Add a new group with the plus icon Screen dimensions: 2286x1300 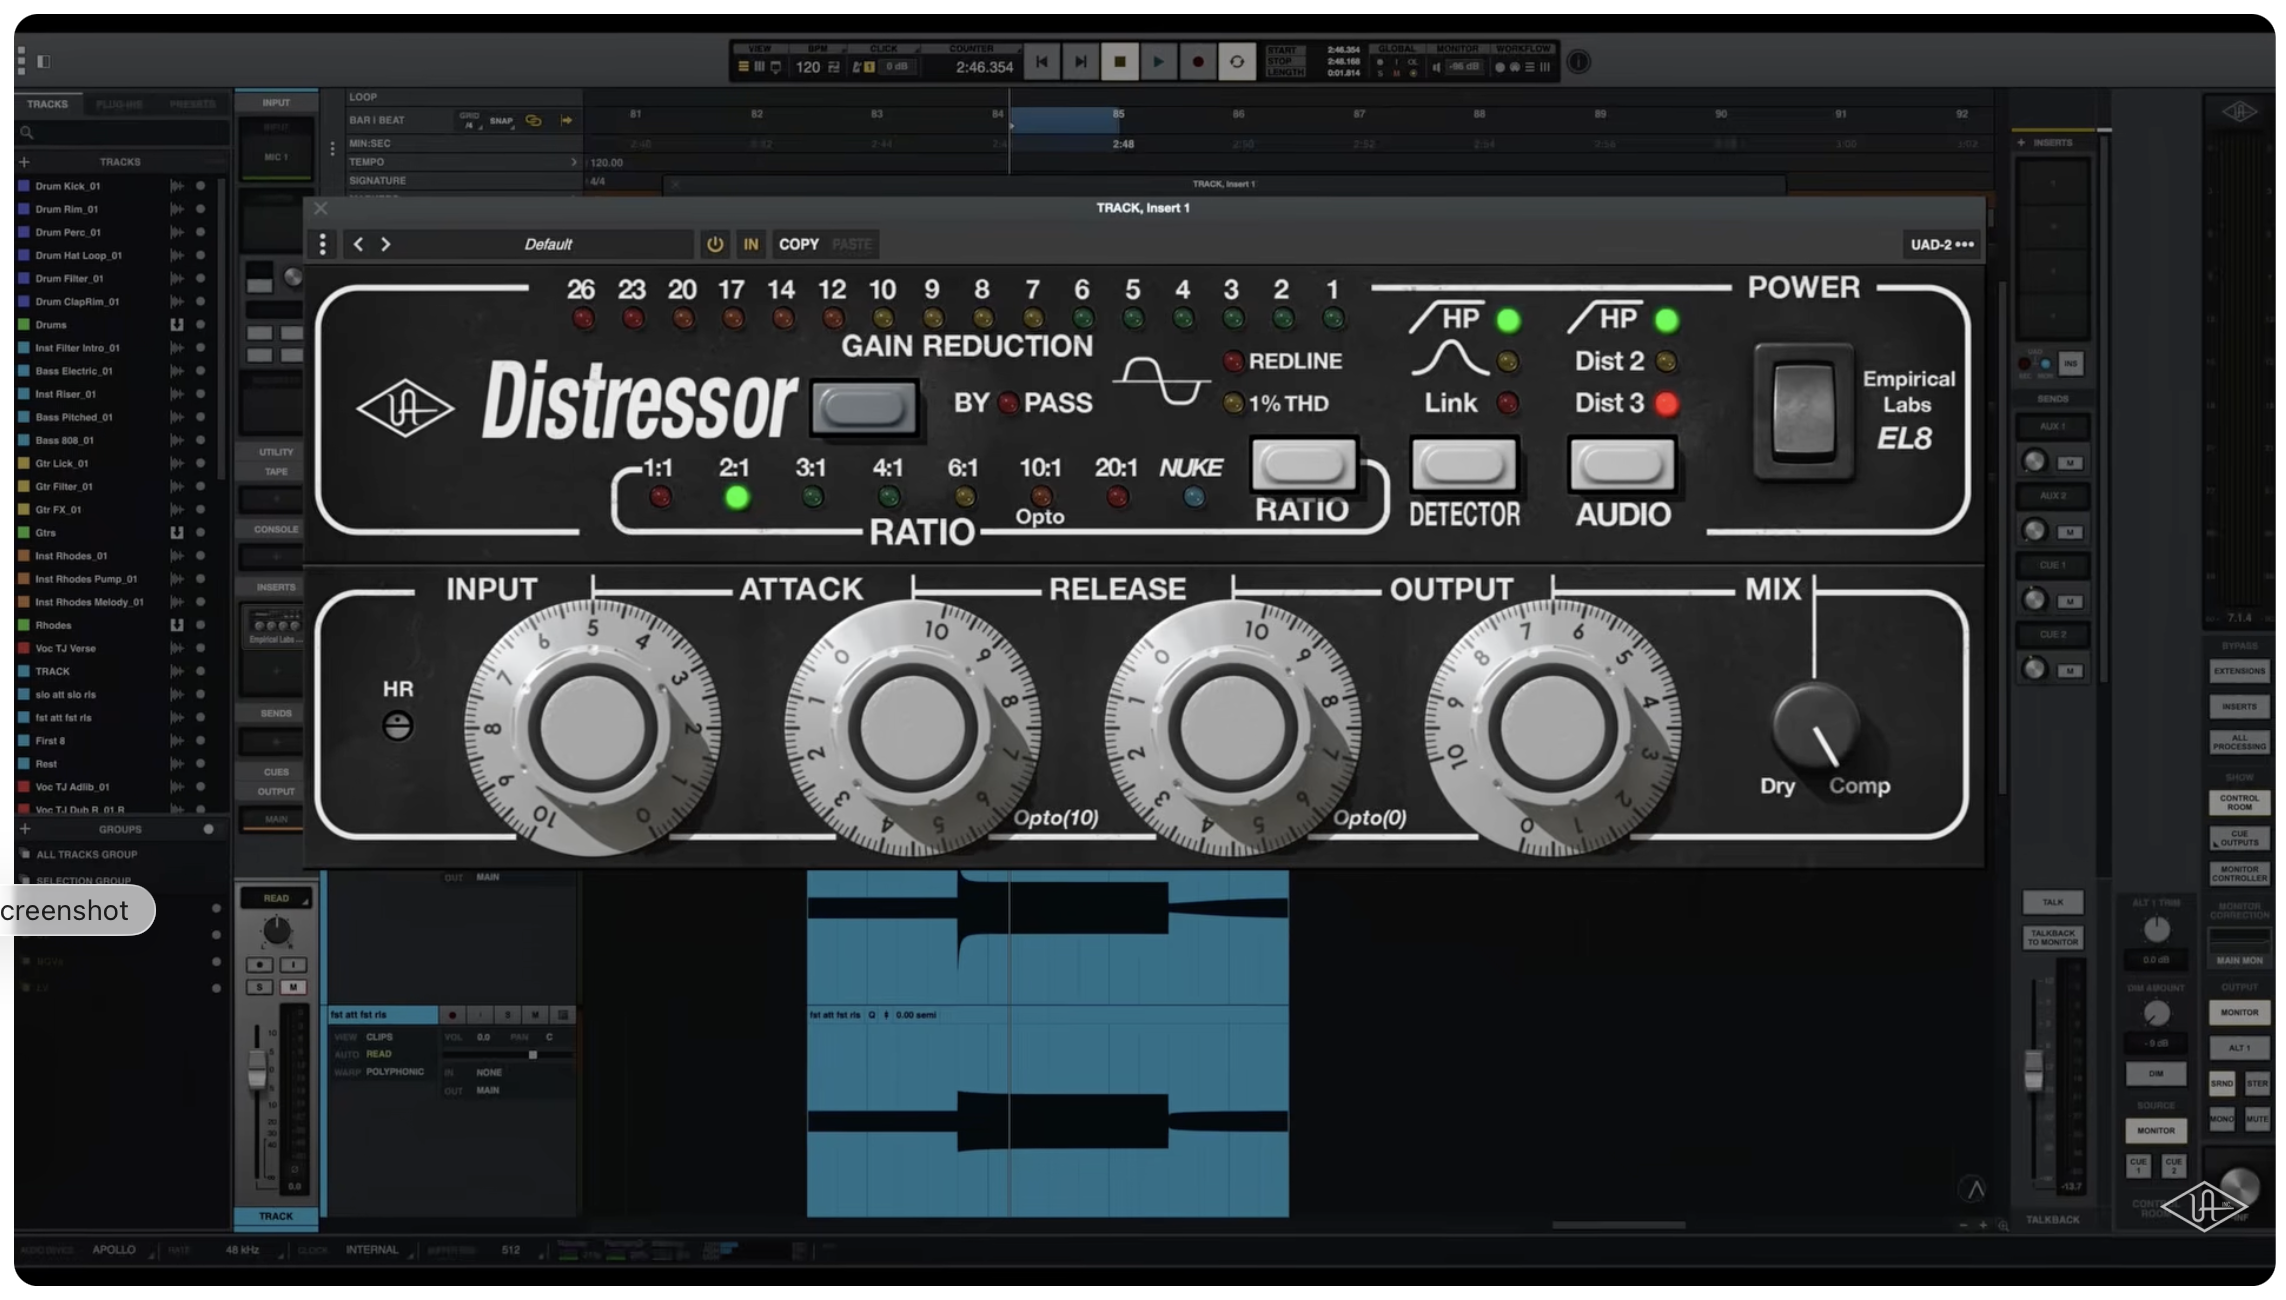click(25, 829)
